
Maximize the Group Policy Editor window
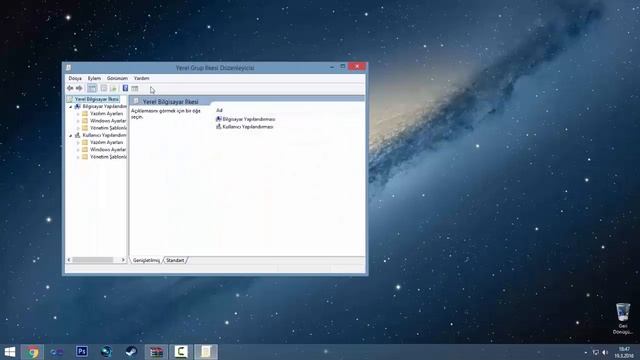(343, 67)
